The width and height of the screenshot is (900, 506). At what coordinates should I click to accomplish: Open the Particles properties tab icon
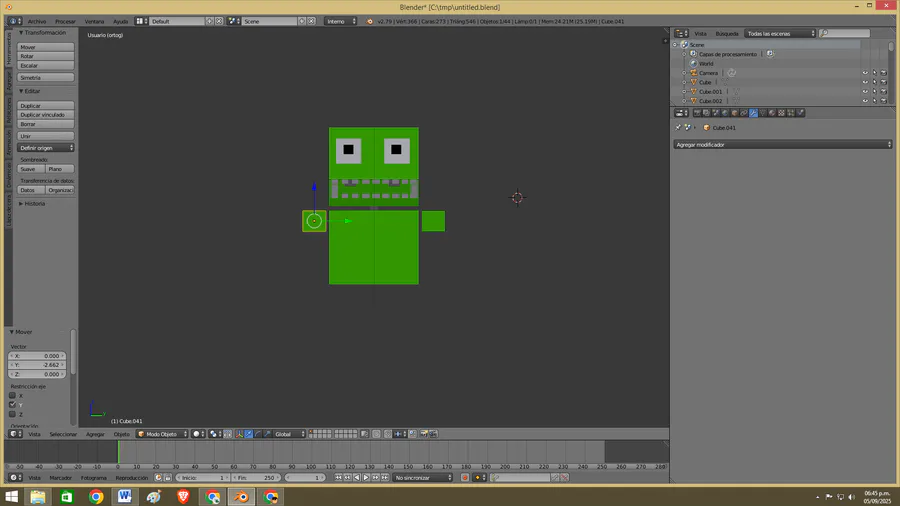(x=791, y=113)
